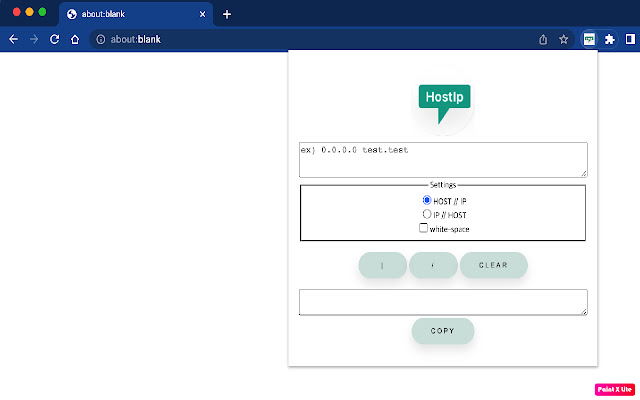Focus the output result textarea
The height and width of the screenshot is (400, 640).
pyautogui.click(x=443, y=302)
